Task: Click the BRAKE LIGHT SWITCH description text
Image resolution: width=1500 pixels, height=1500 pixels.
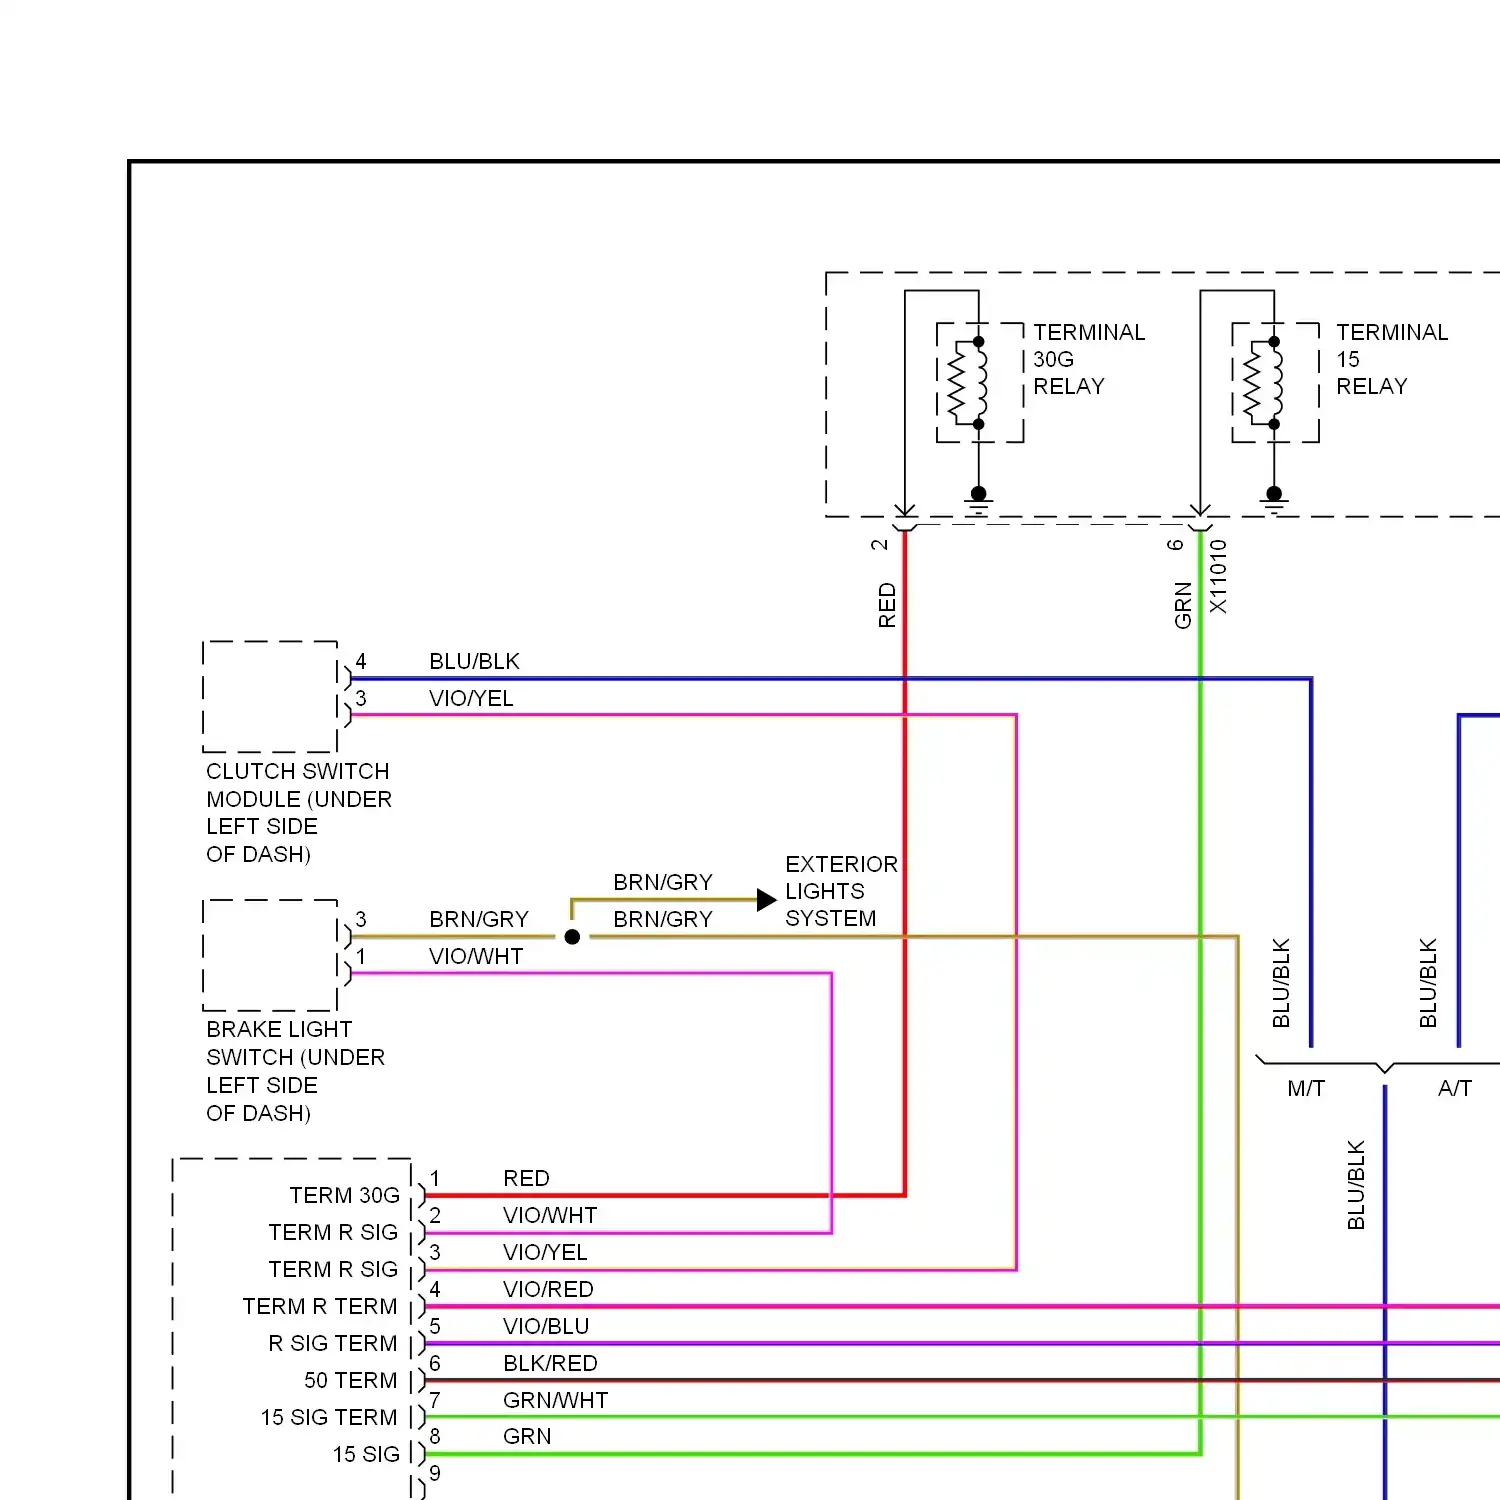Action: point(295,1071)
